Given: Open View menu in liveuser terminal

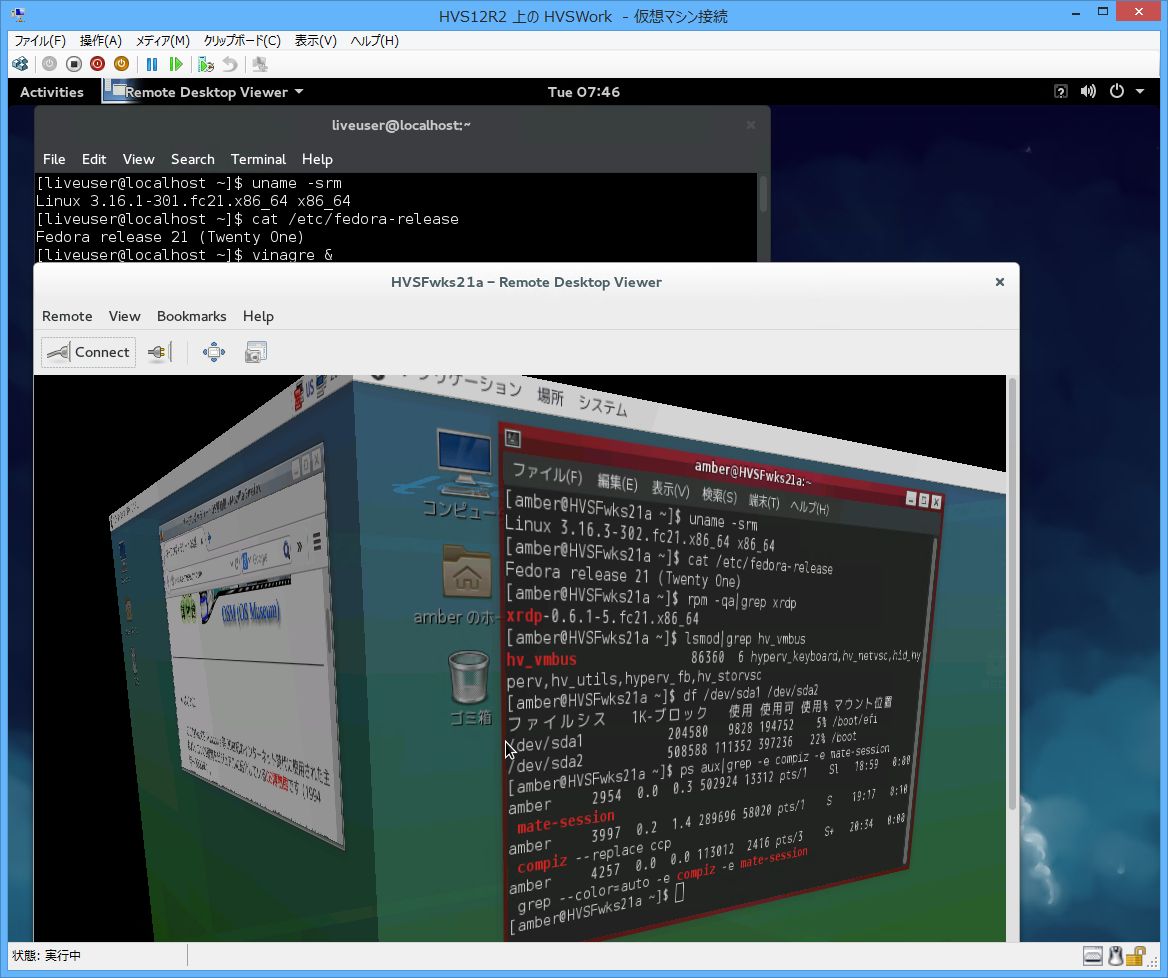Looking at the screenshot, I should tap(139, 159).
